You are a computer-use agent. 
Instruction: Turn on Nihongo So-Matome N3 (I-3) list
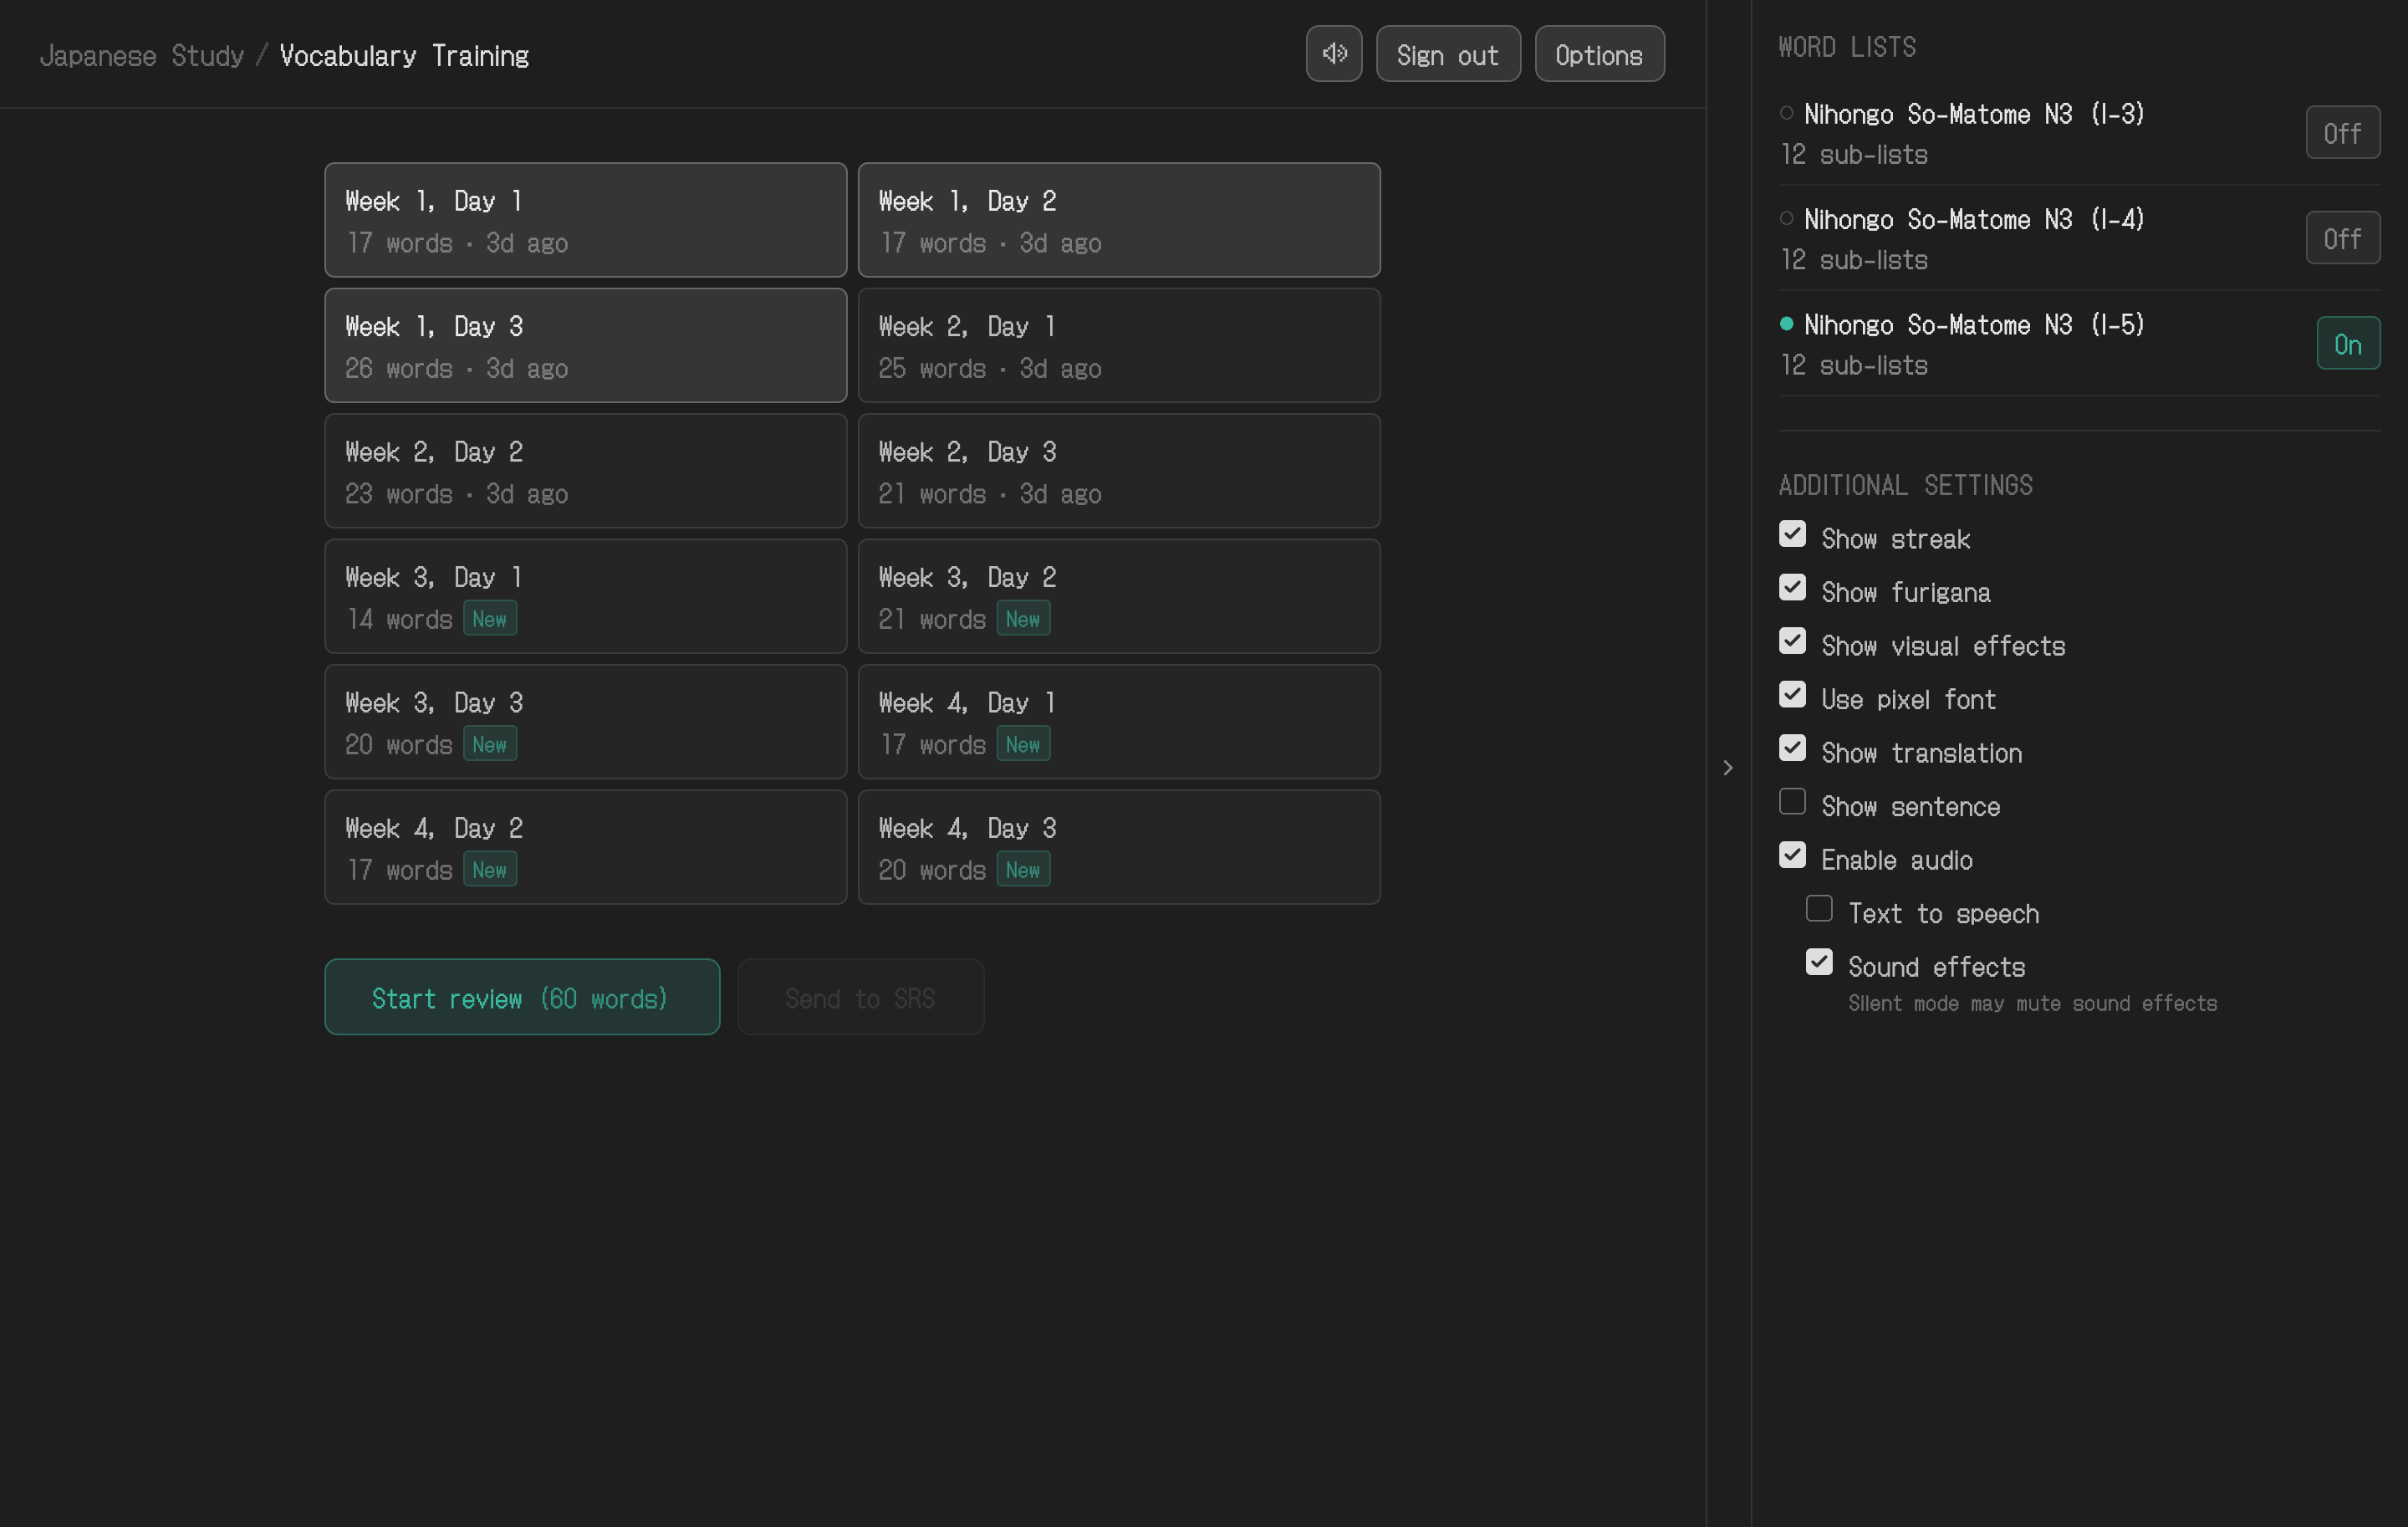(x=2342, y=133)
